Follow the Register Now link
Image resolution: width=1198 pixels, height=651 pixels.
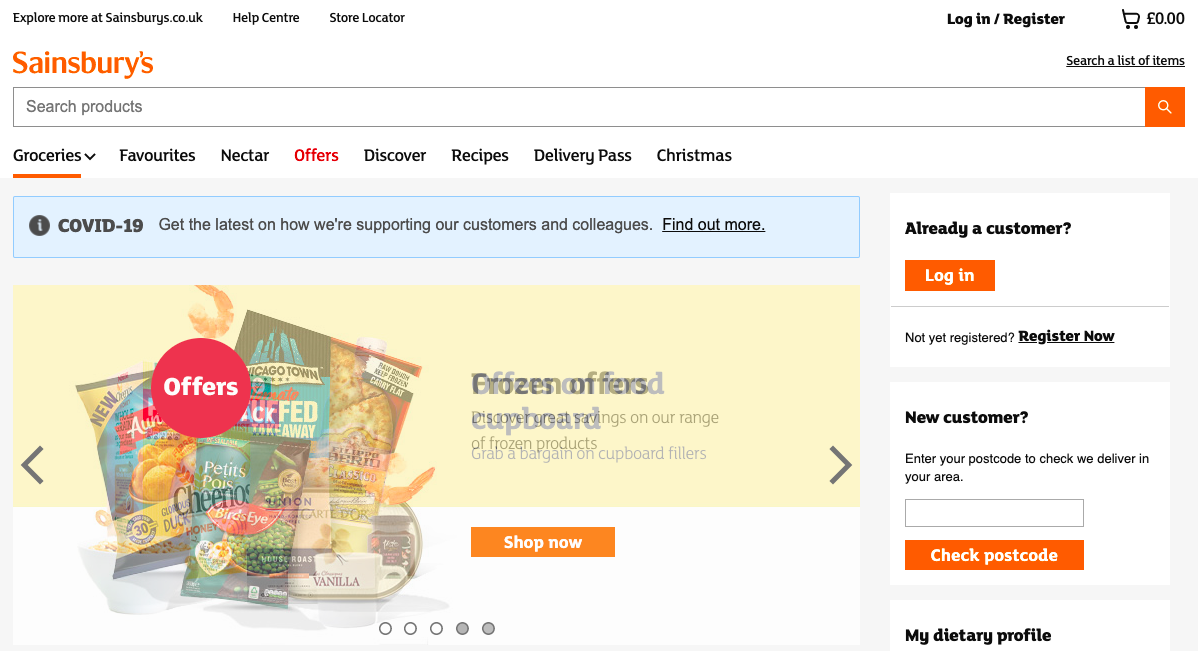tap(1066, 337)
